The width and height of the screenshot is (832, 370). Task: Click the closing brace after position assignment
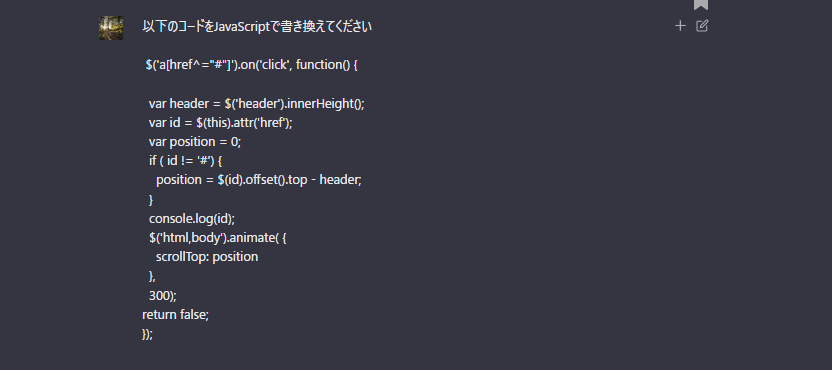point(151,199)
